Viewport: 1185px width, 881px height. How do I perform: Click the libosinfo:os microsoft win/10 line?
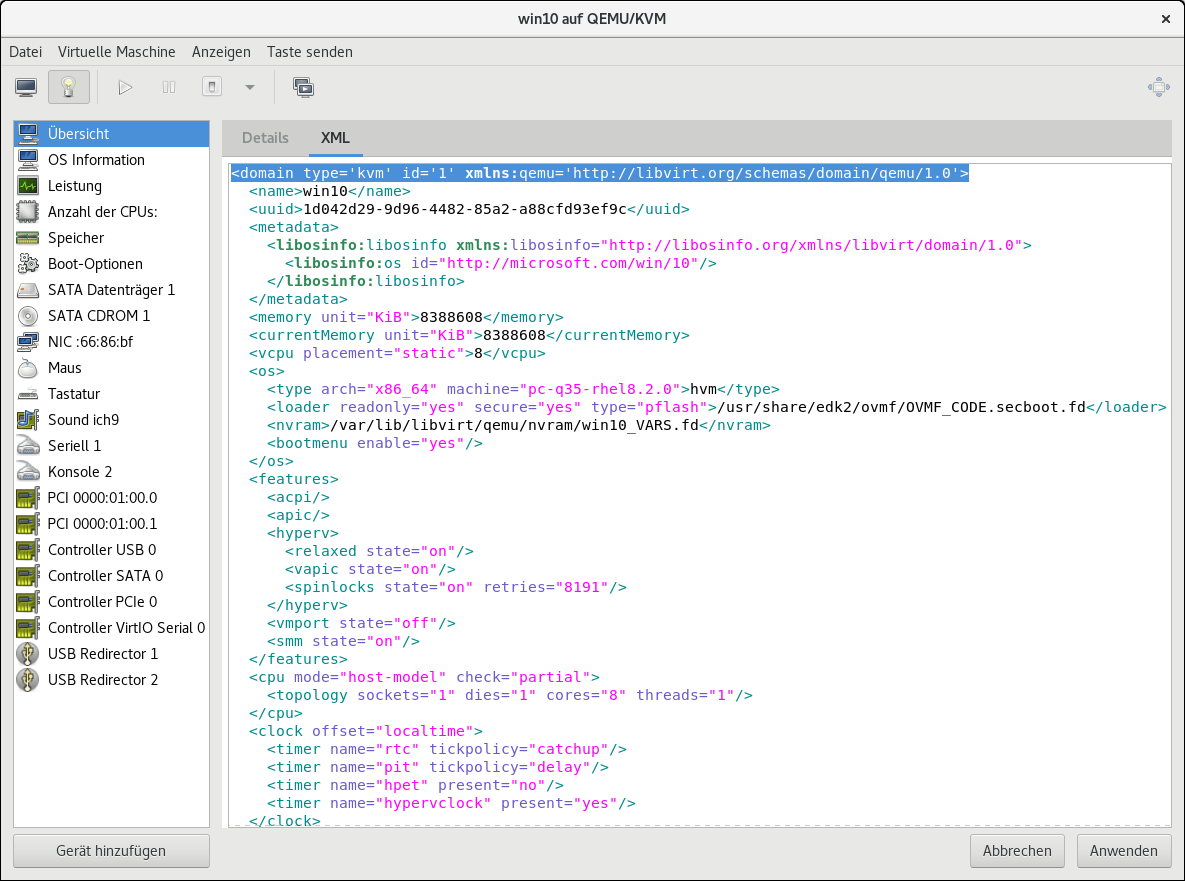[x=501, y=263]
